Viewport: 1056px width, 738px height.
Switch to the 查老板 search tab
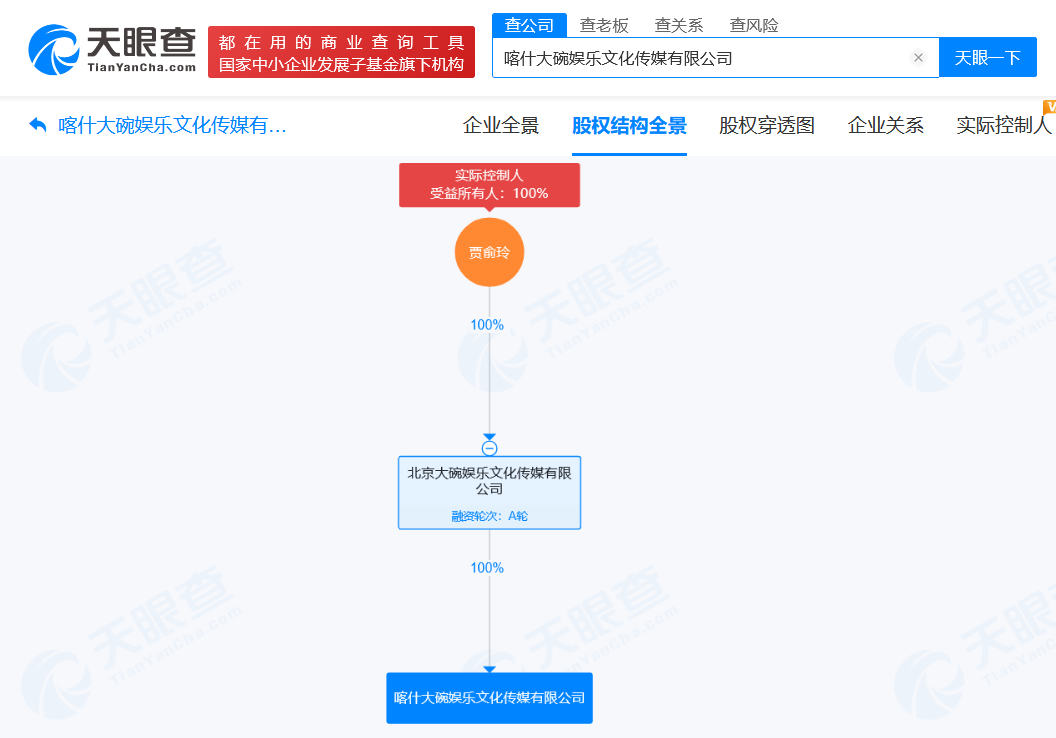pyautogui.click(x=605, y=24)
